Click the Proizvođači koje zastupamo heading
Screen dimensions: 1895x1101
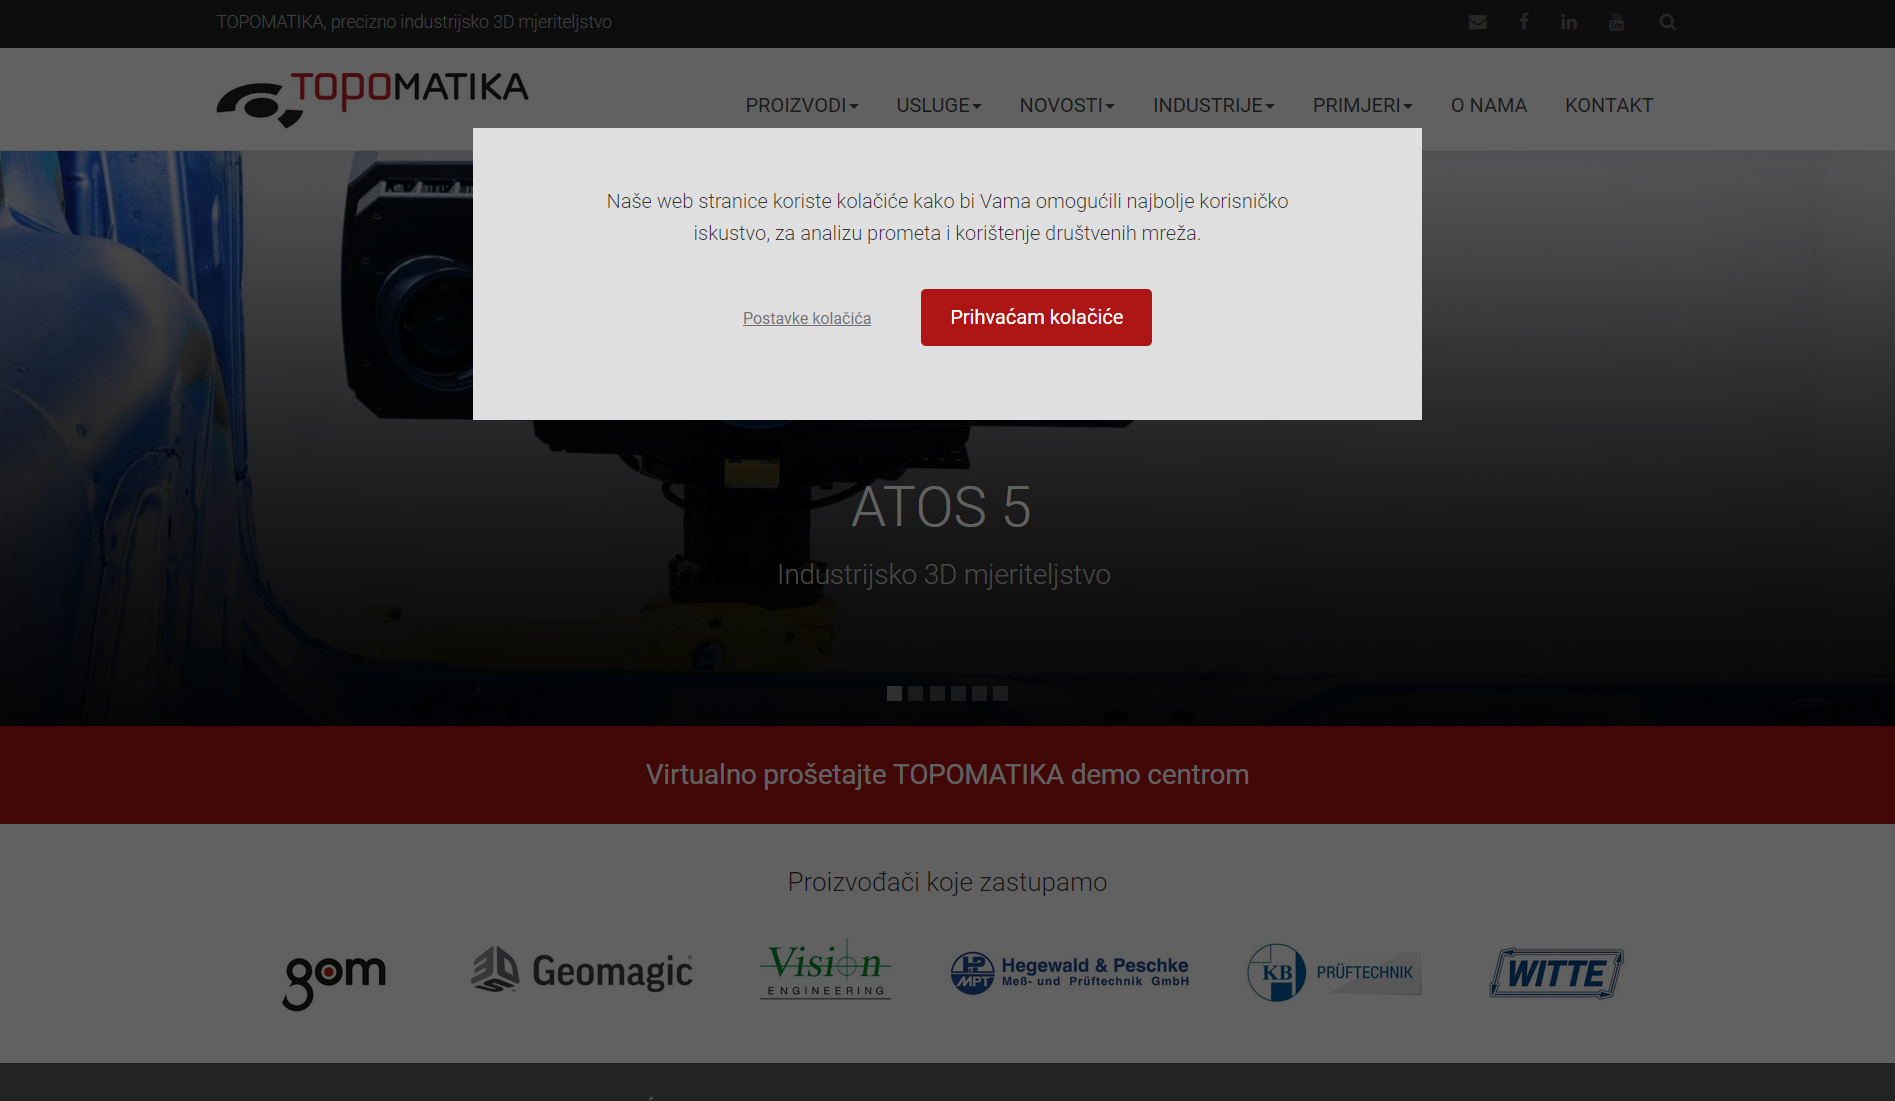[x=947, y=882]
